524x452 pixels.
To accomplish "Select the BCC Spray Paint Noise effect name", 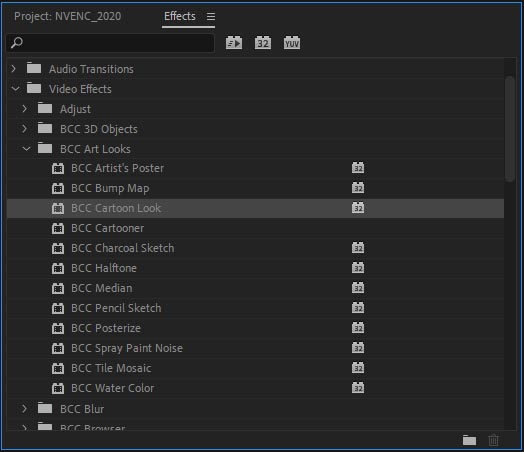I will [x=127, y=348].
